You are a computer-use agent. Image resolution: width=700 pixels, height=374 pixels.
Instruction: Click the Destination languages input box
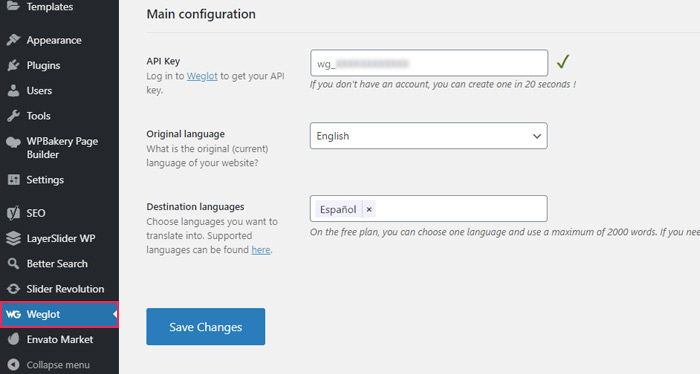click(429, 208)
